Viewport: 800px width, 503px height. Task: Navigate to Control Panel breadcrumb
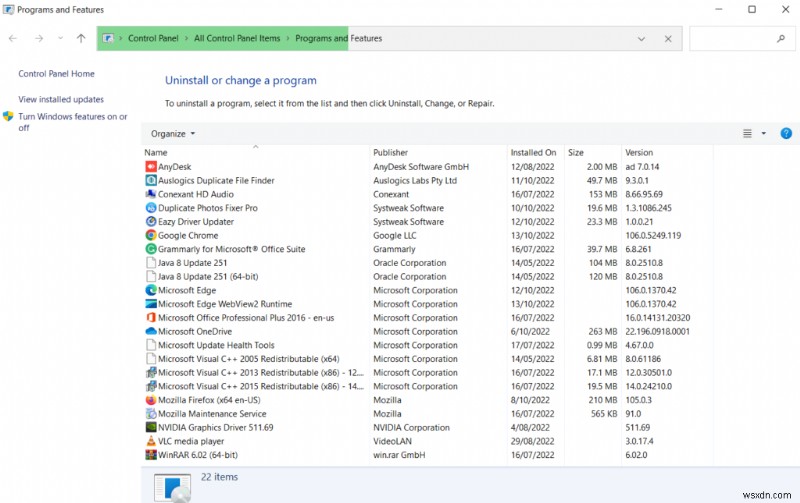tap(153, 38)
